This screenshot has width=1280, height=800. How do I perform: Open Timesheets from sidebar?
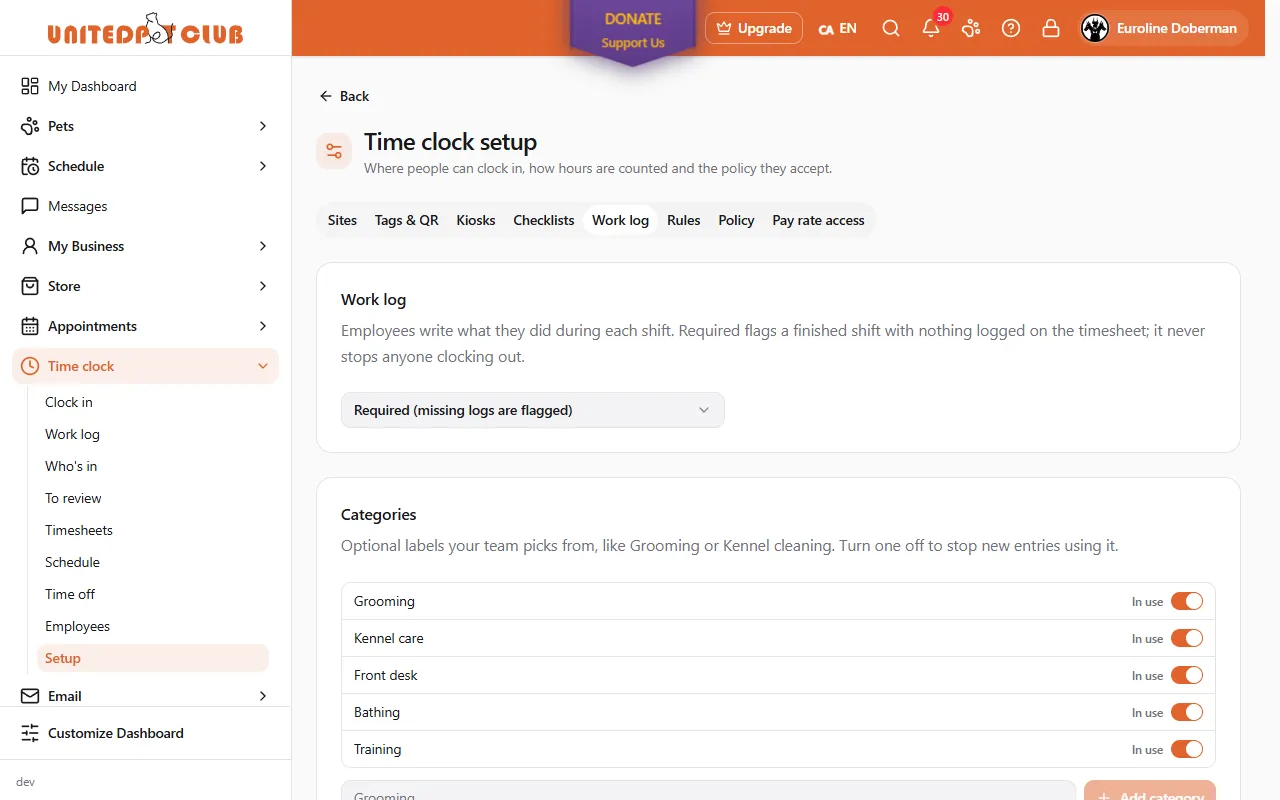tap(79, 530)
